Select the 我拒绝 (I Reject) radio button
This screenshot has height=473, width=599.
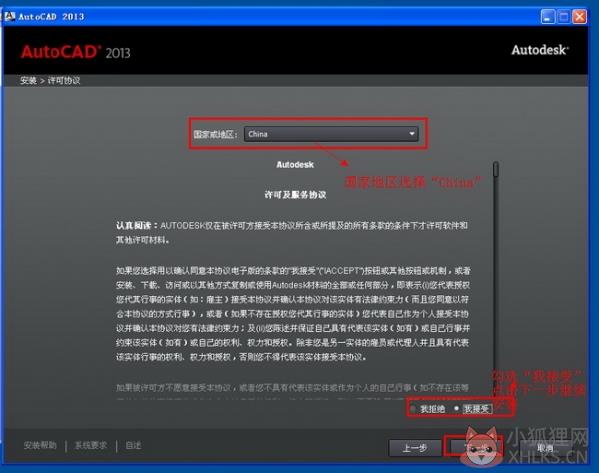coord(413,409)
